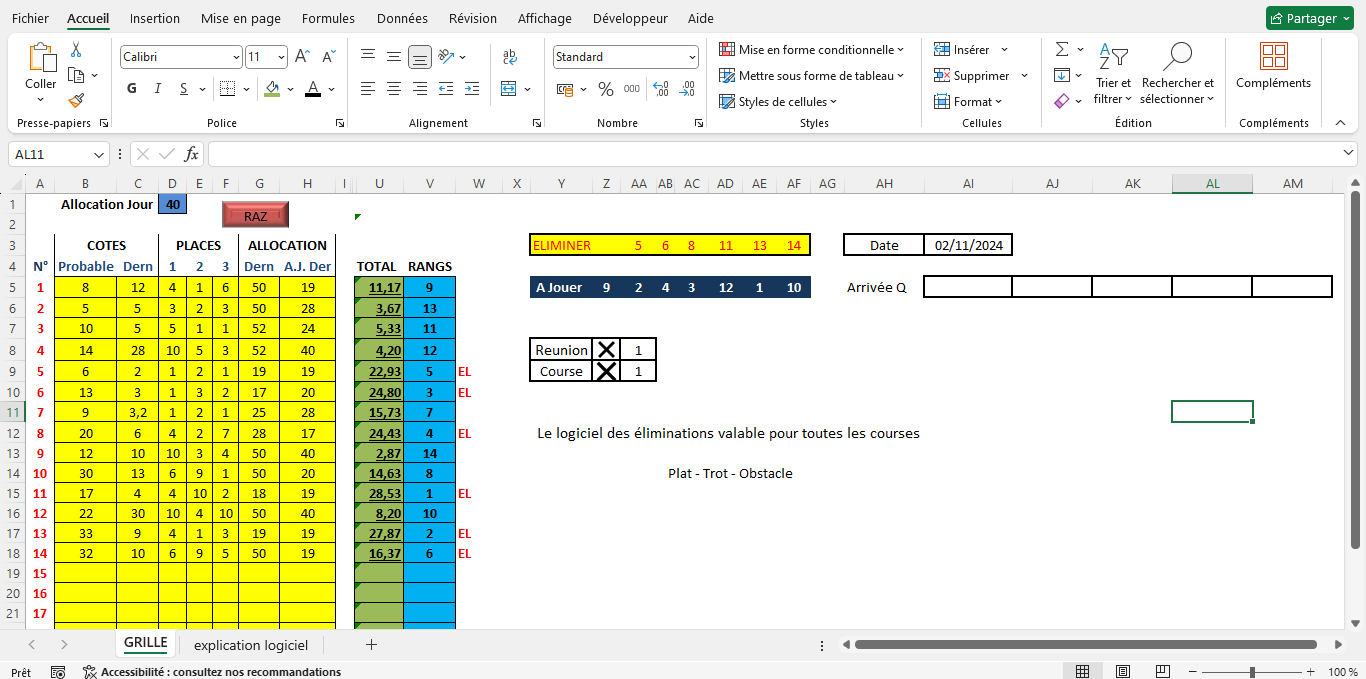This screenshot has height=679, width=1366.
Task: Apply accounting number format icon
Action: [x=564, y=89]
